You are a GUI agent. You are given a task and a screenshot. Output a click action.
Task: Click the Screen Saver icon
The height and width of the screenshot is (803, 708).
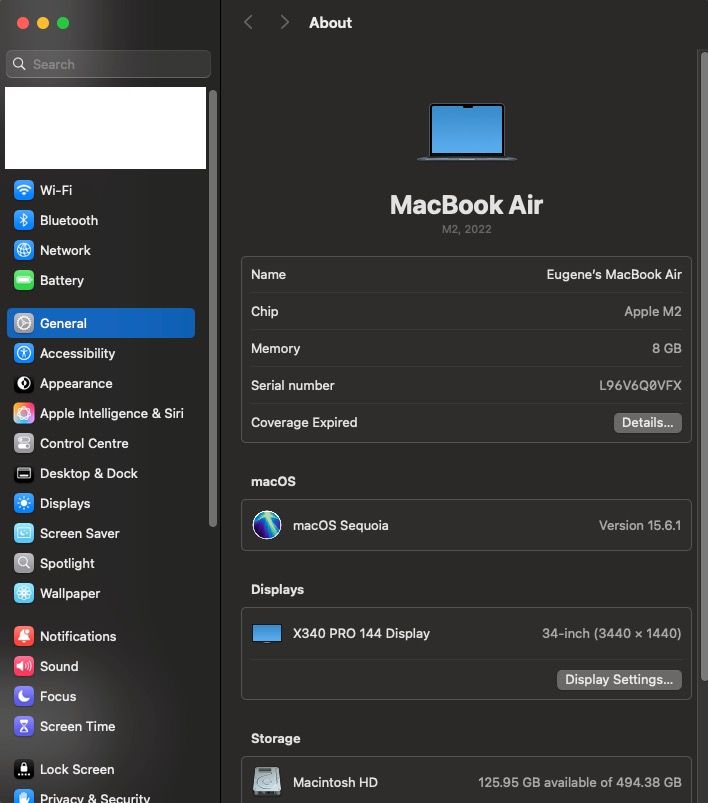(24, 533)
